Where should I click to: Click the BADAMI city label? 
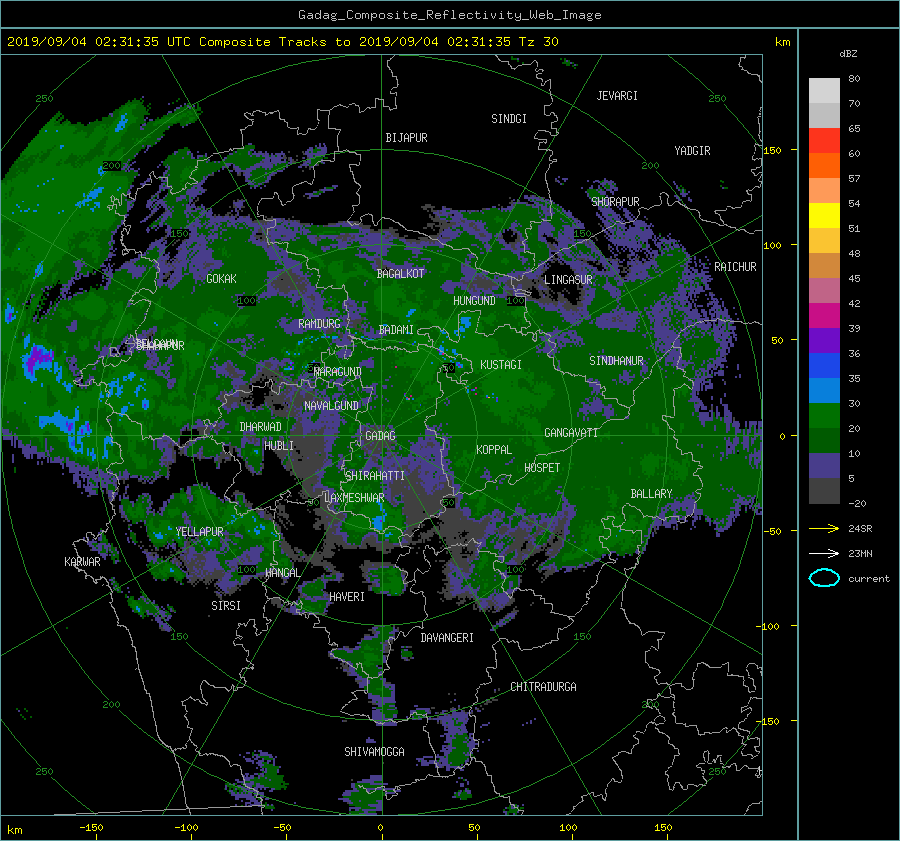click(x=396, y=330)
